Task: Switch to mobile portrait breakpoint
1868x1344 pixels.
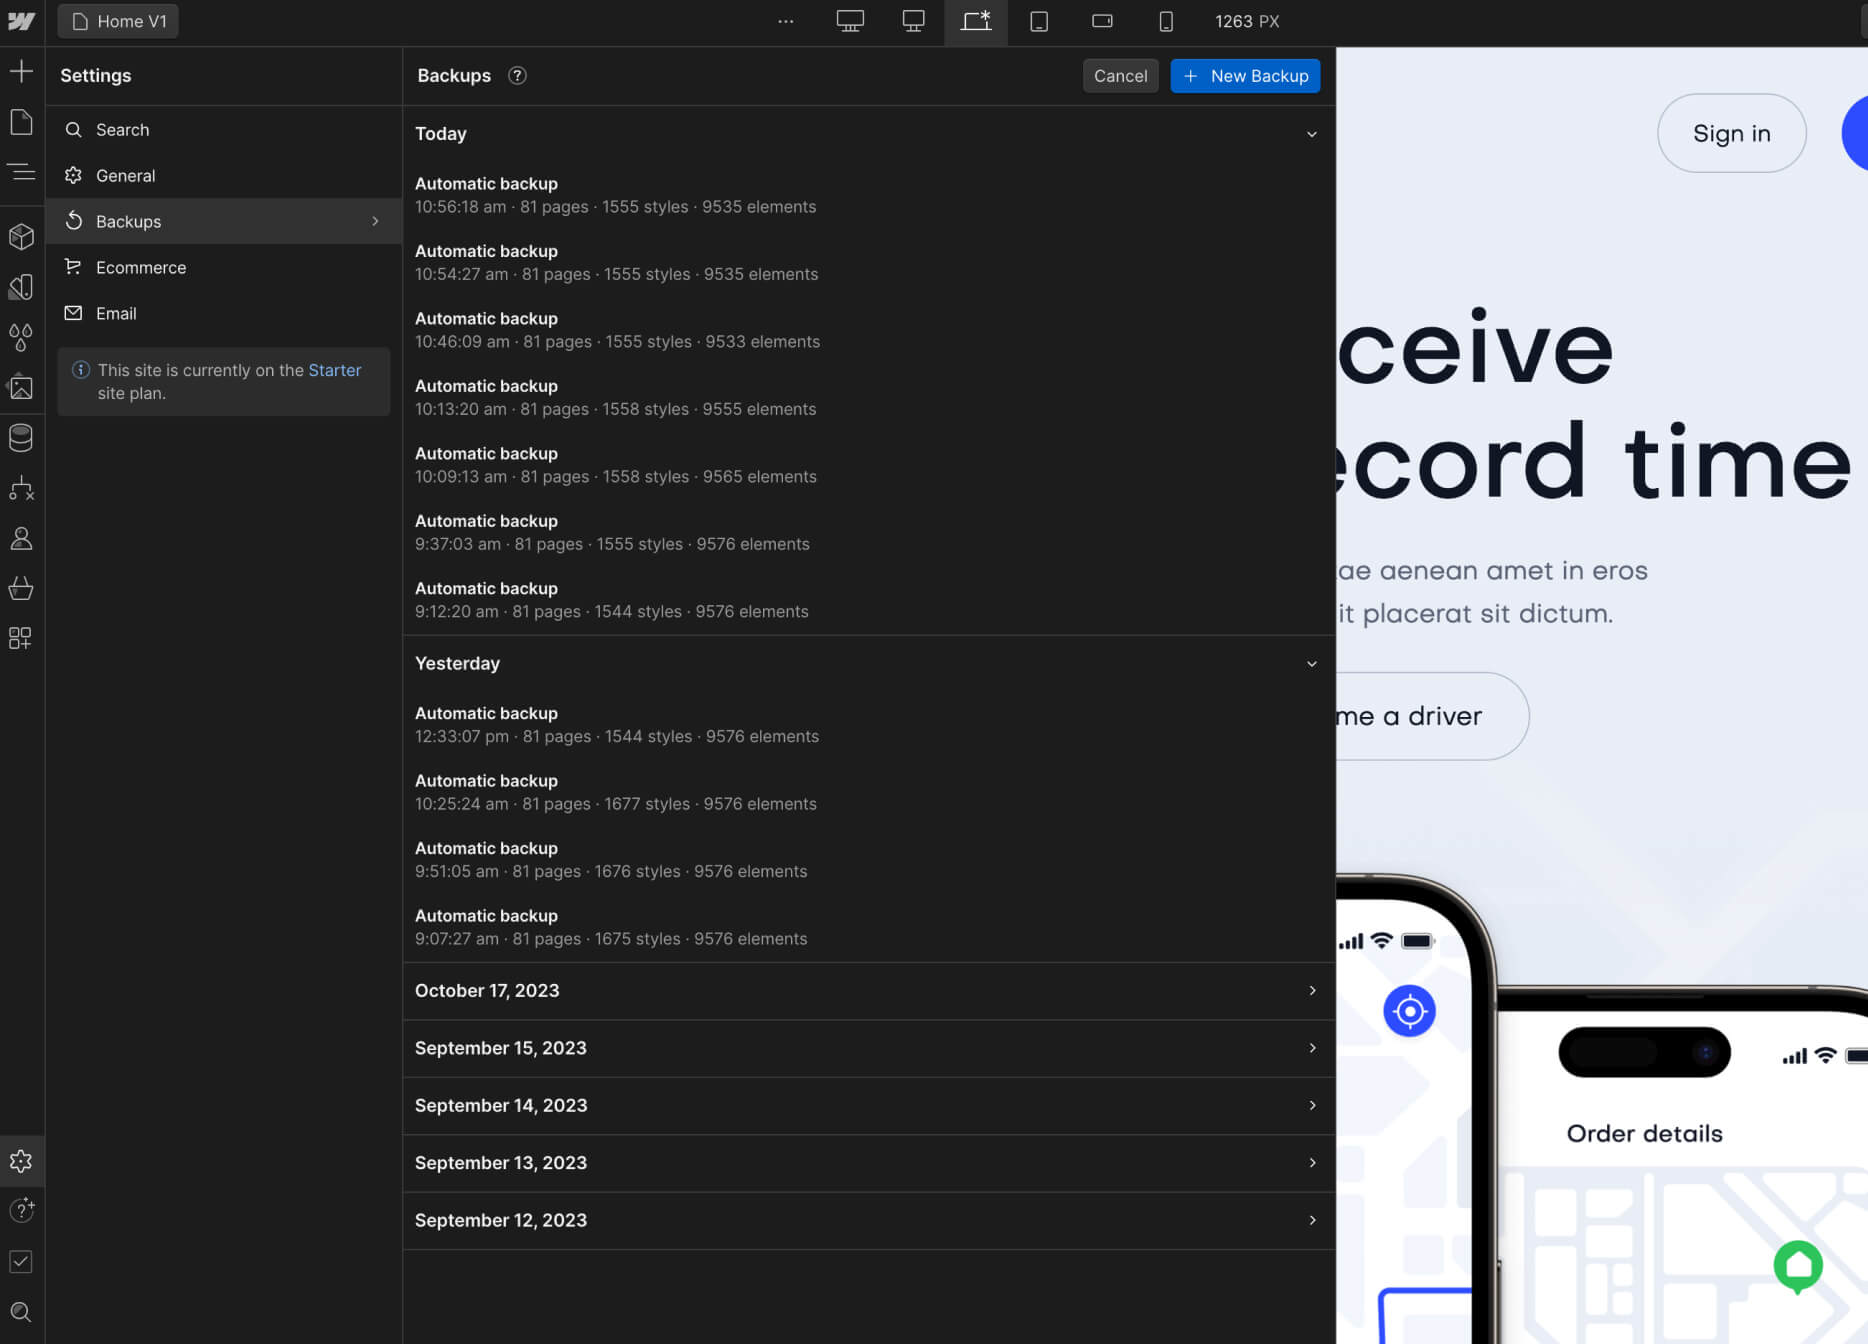Action: coord(1166,21)
